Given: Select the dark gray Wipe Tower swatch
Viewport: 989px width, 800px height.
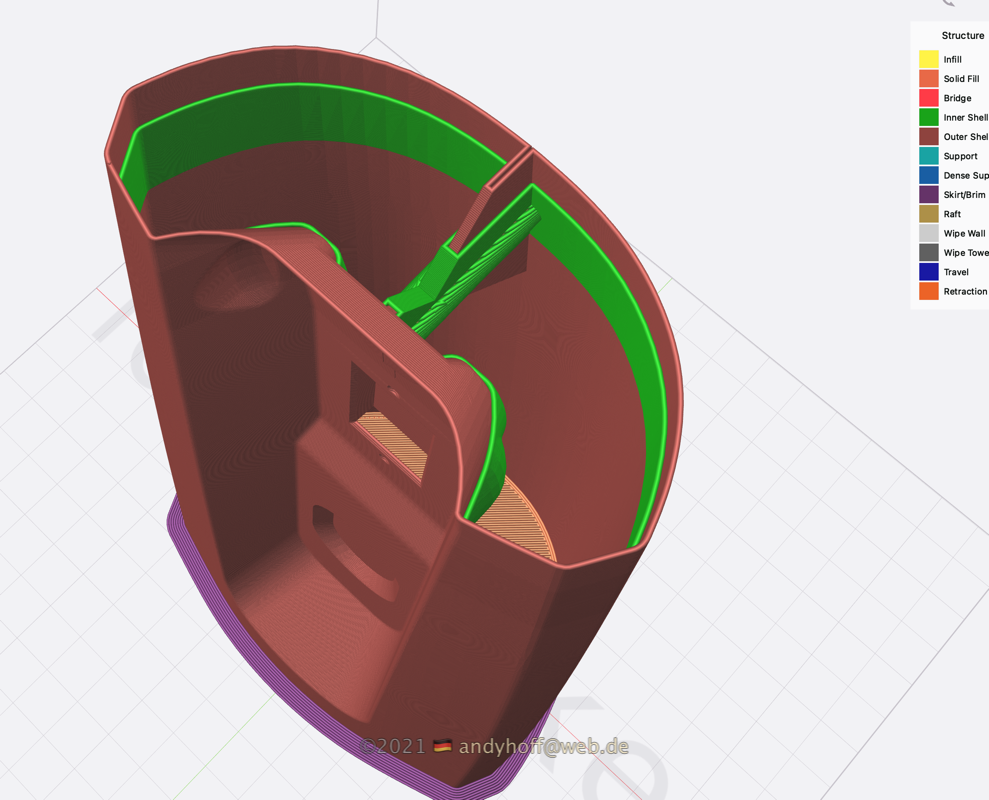Looking at the screenshot, I should [x=929, y=253].
